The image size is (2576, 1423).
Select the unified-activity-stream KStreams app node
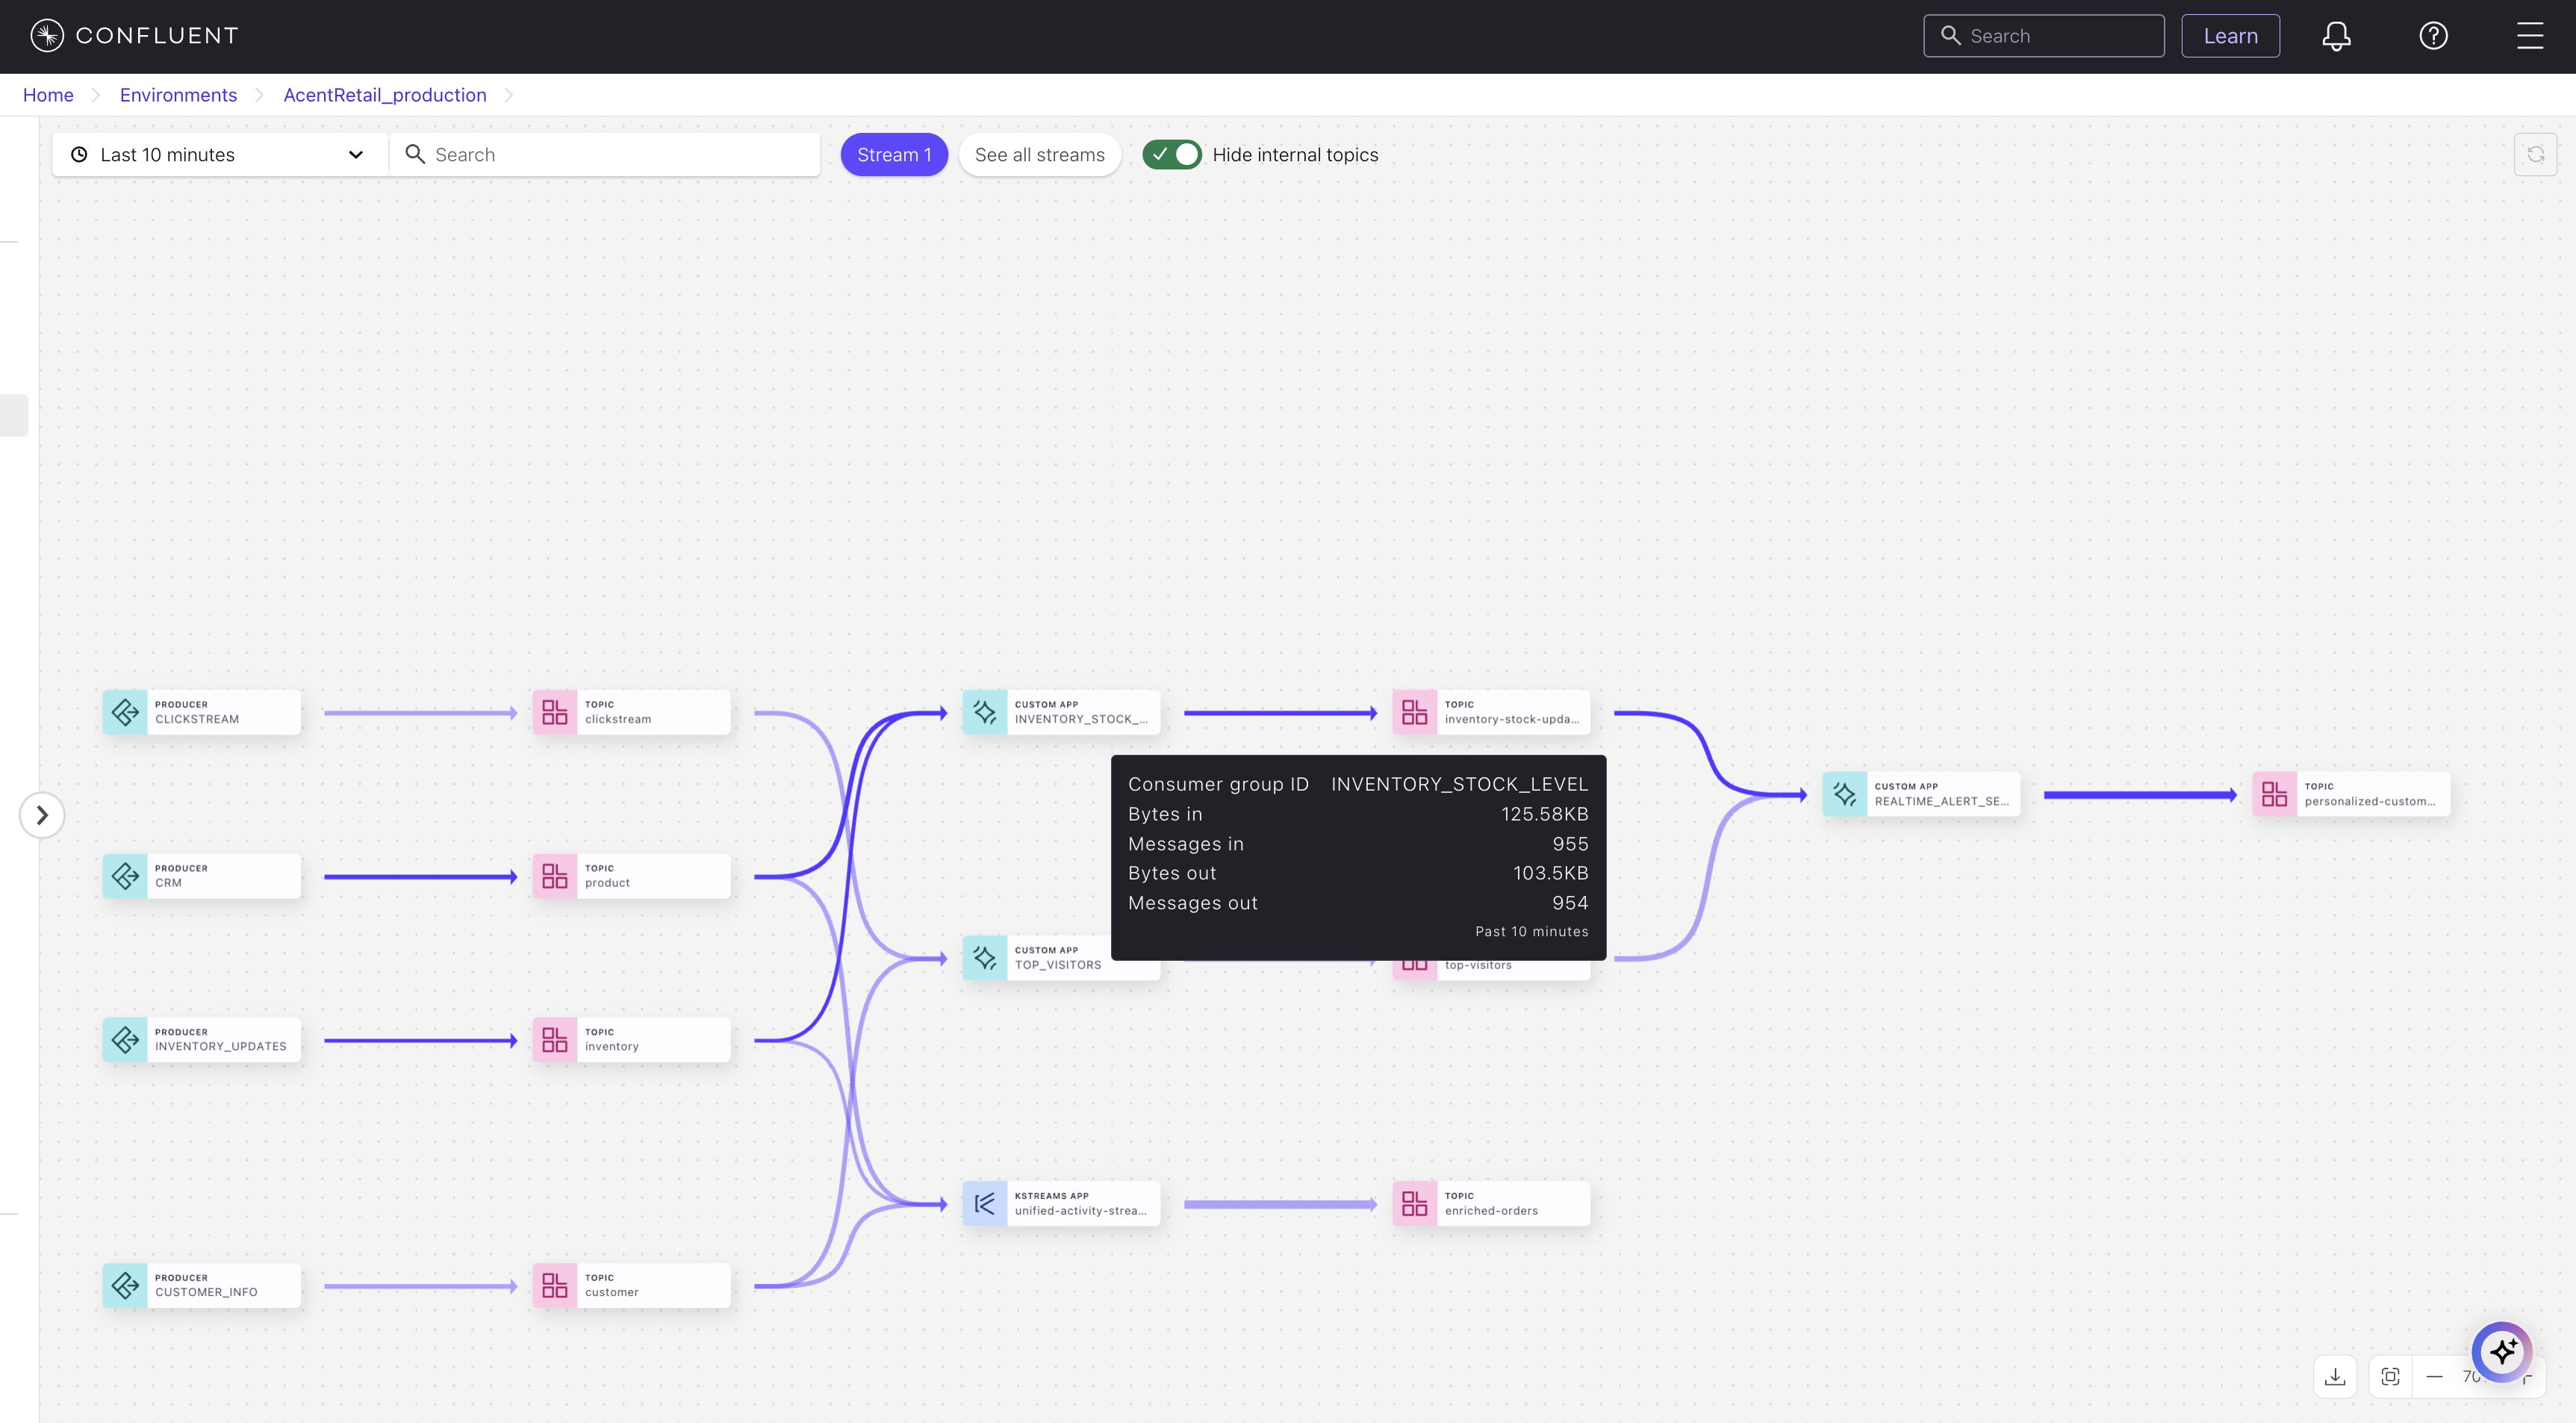1060,1203
